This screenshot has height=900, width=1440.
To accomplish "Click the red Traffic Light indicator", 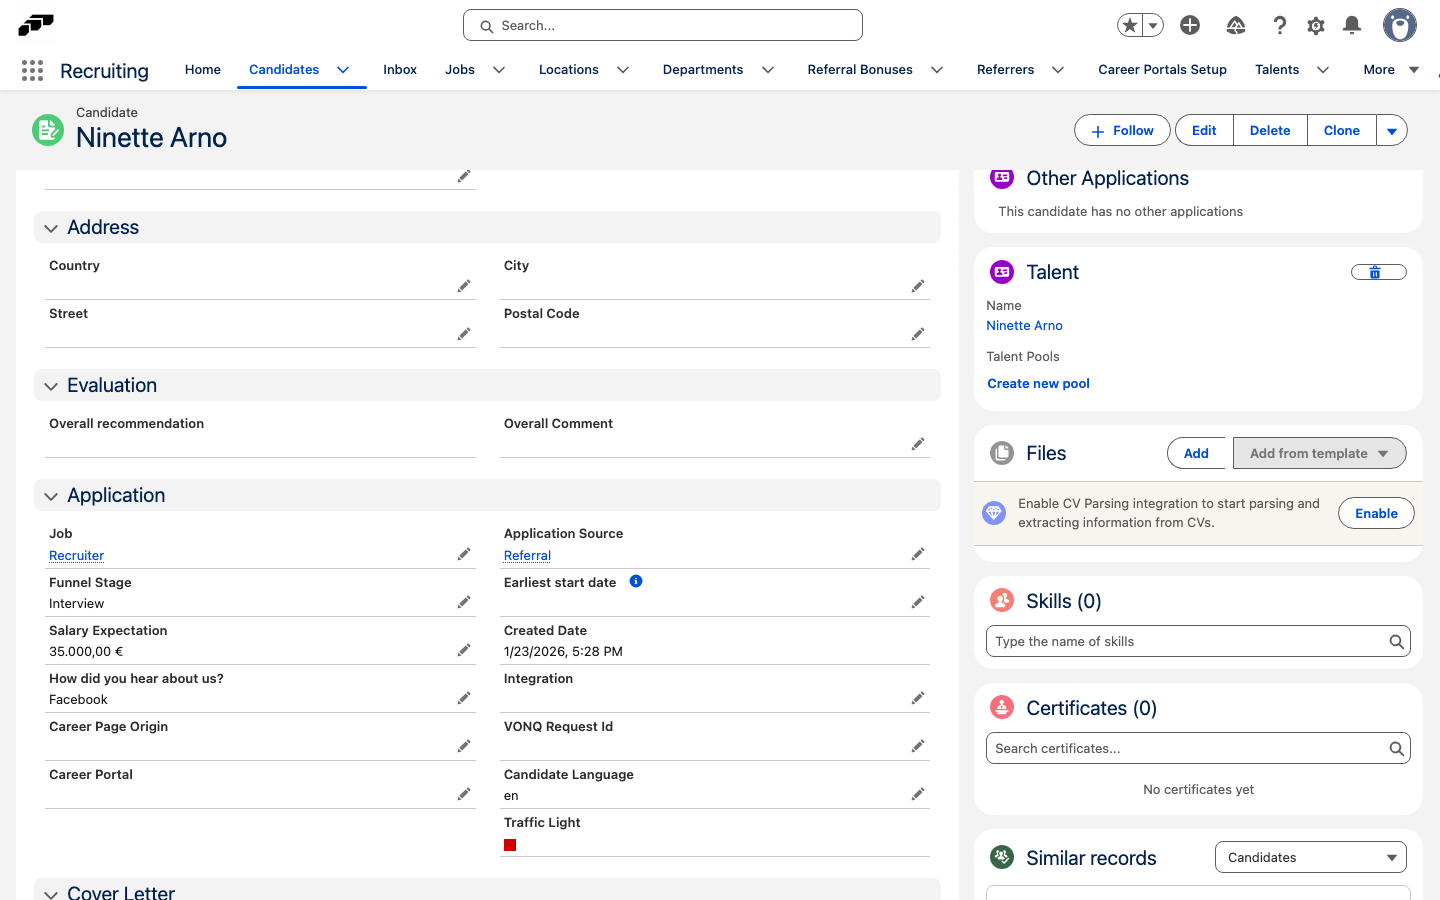I will point(510,845).
